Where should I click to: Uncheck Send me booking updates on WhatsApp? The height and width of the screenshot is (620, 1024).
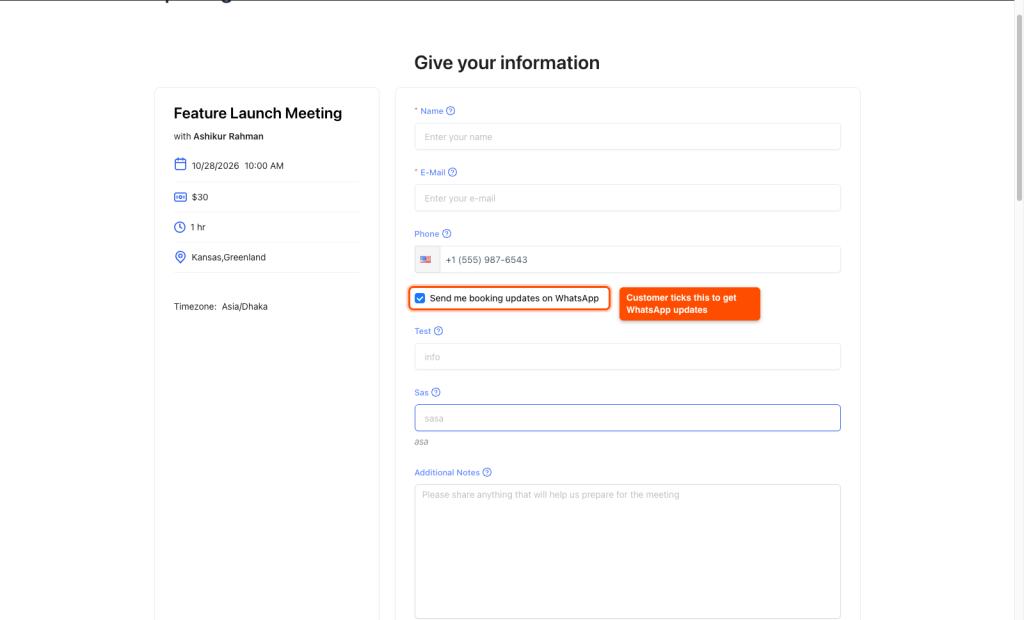pos(420,298)
